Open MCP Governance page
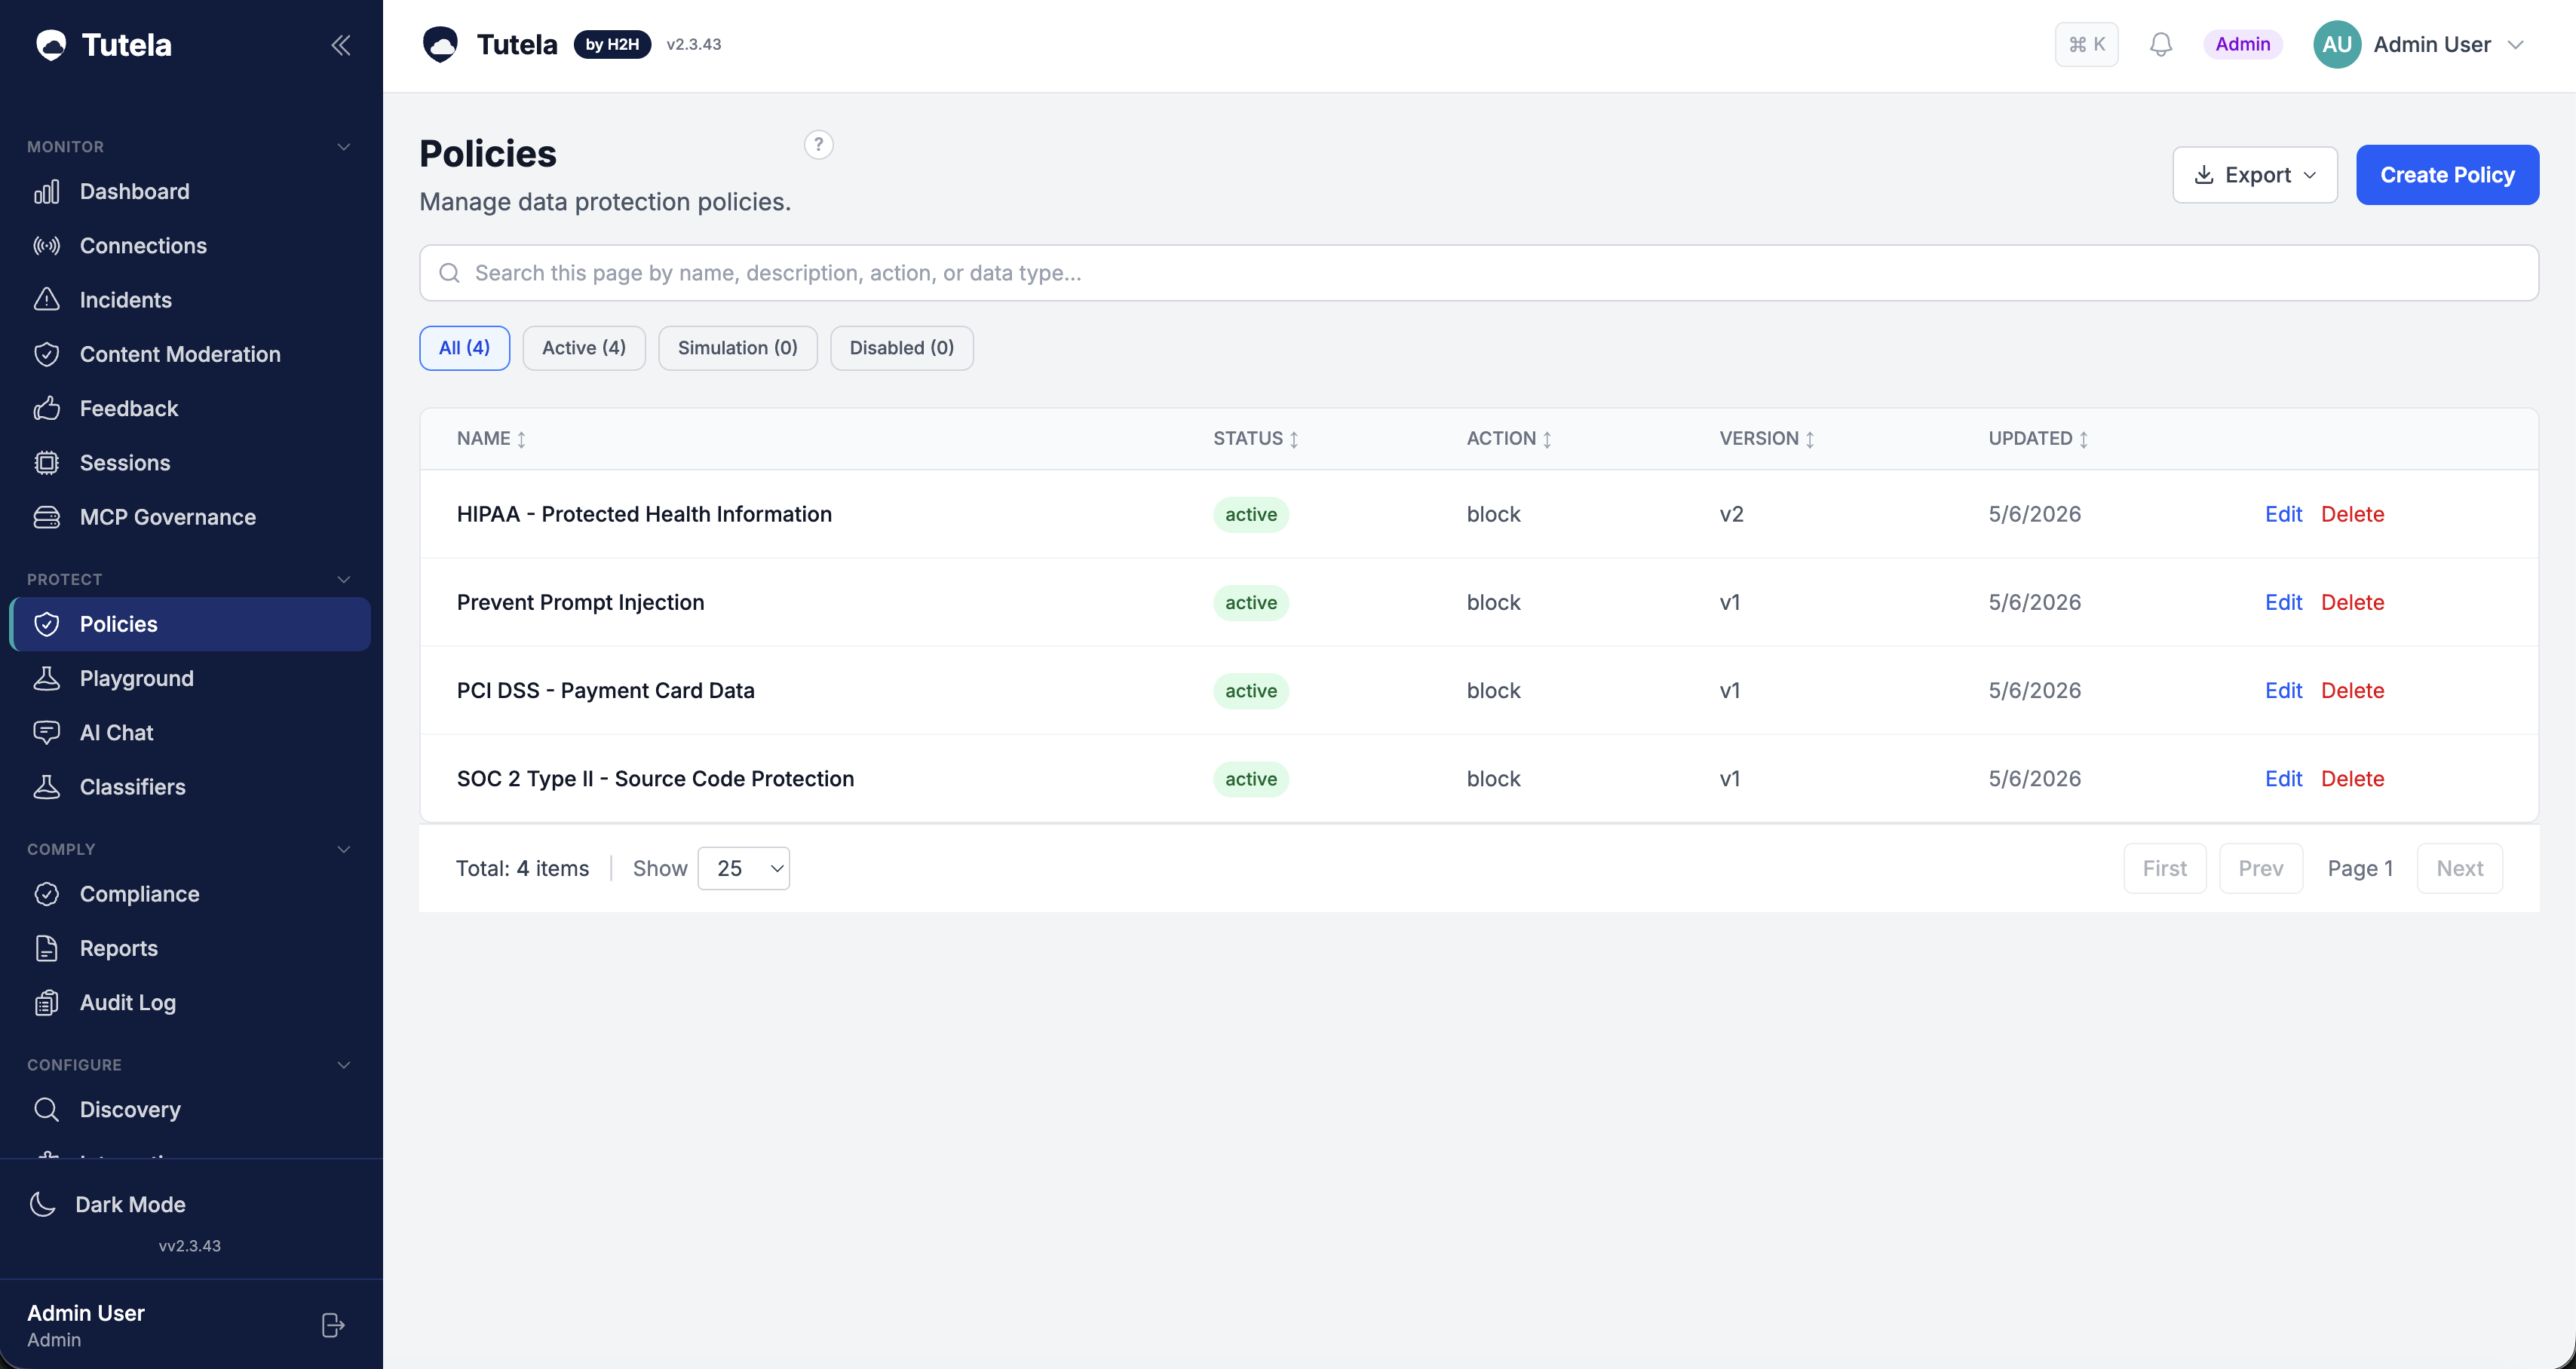Image resolution: width=2576 pixels, height=1369 pixels. 190,517
